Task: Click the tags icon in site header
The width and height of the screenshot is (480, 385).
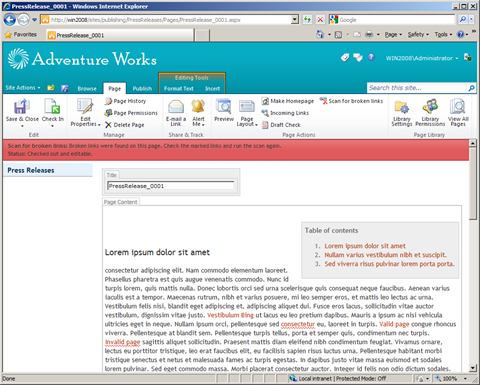Action: pos(345,57)
